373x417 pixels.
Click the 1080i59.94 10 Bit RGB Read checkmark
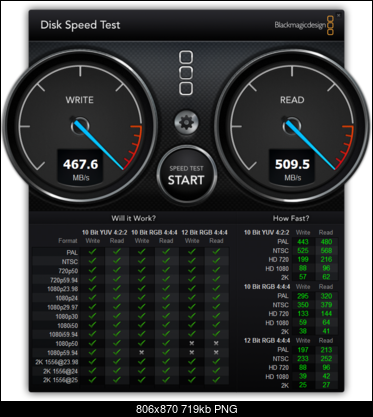click(x=166, y=334)
